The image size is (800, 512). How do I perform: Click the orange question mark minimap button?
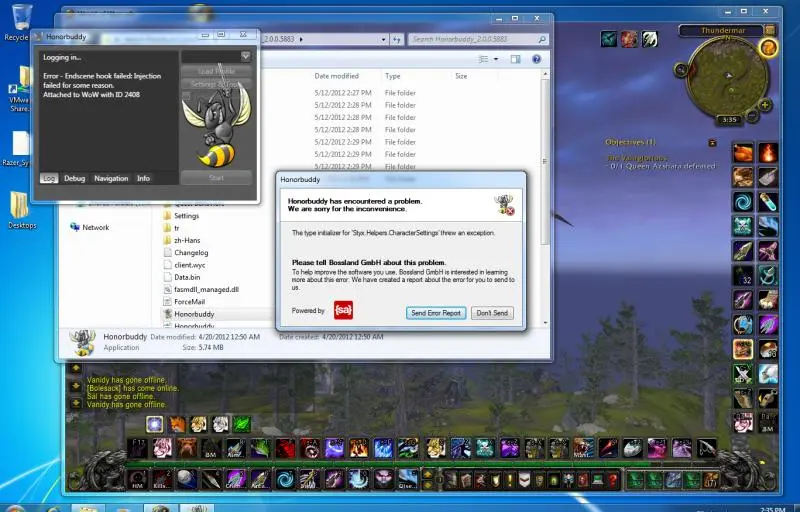pos(768,48)
